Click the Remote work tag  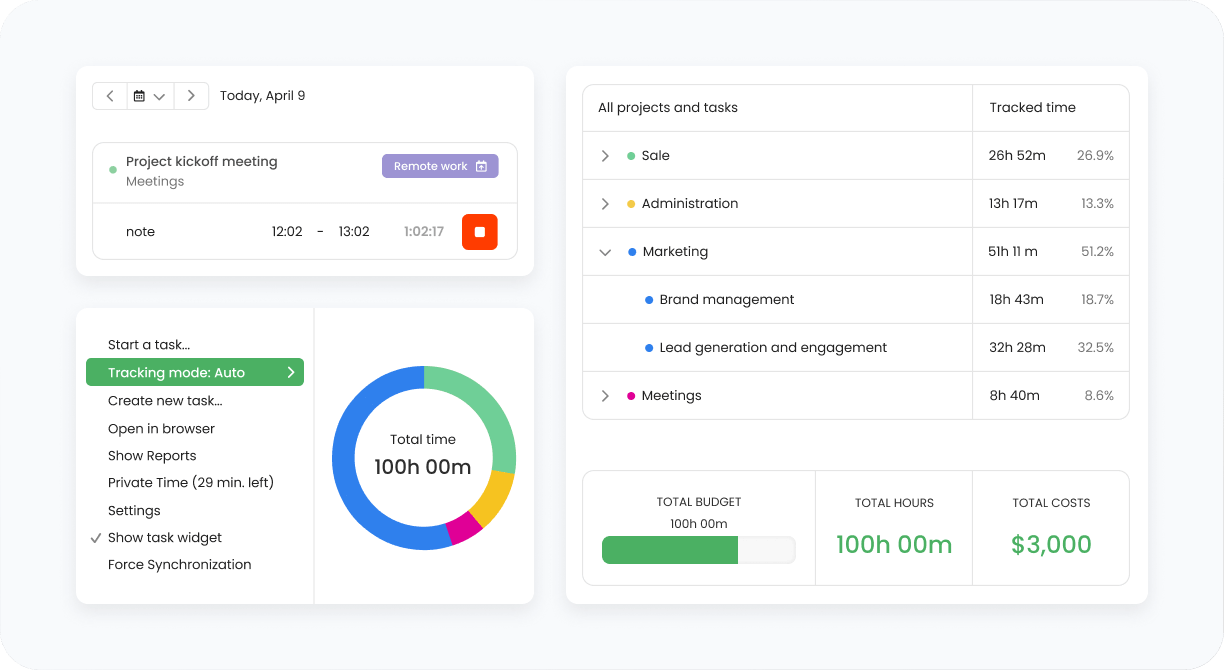click(x=440, y=166)
